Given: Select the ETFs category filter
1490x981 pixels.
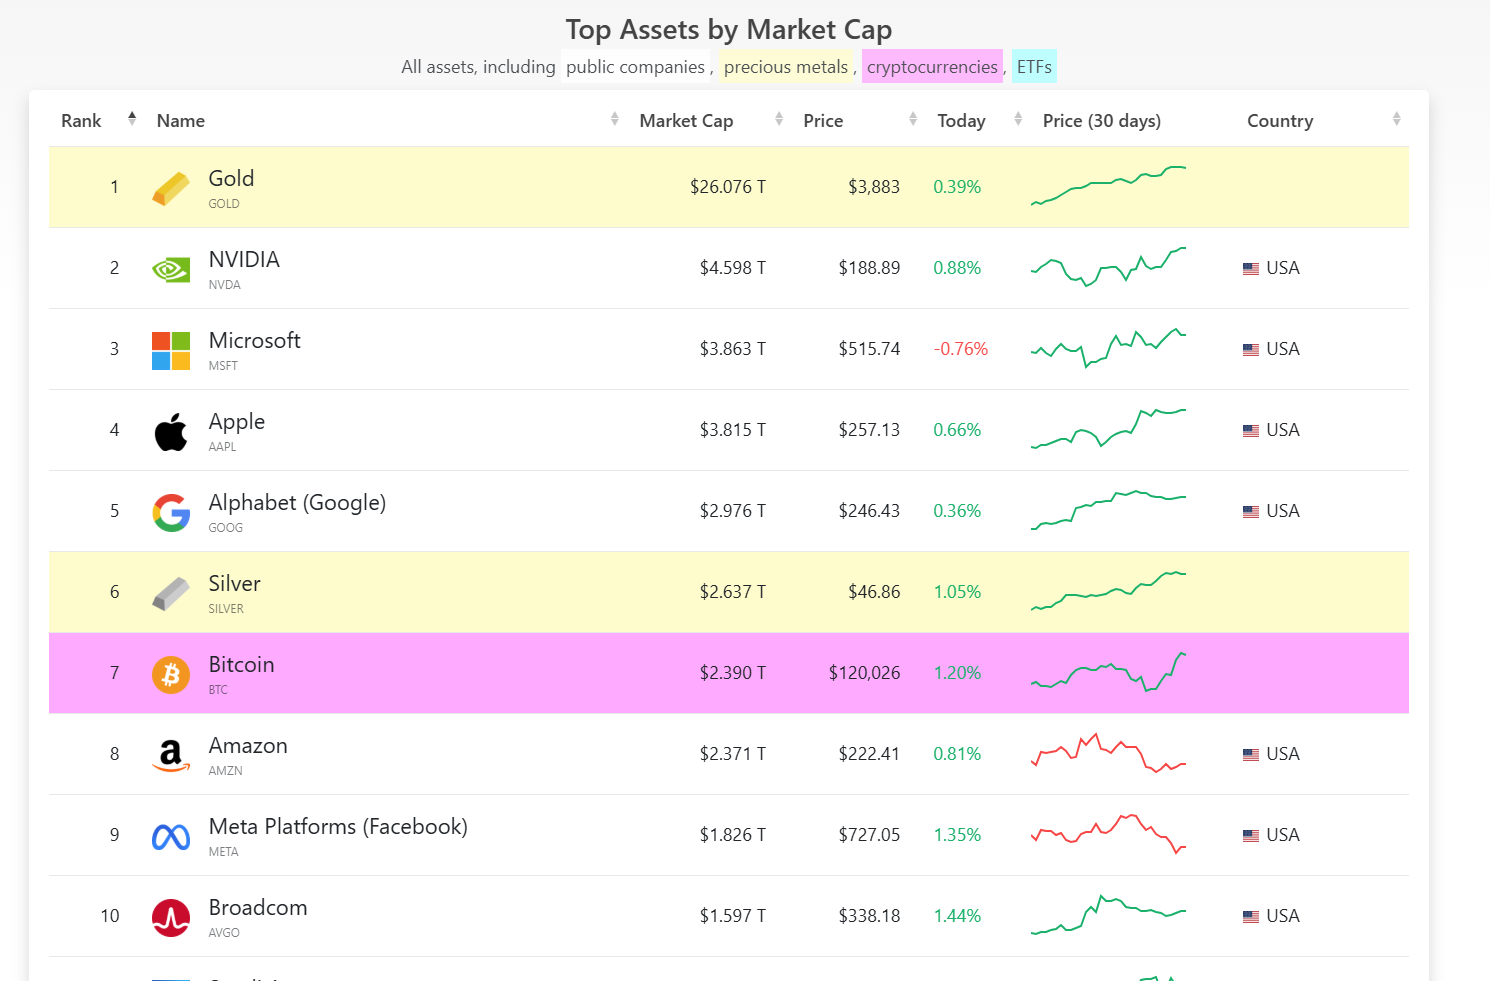Looking at the screenshot, I should (1034, 67).
